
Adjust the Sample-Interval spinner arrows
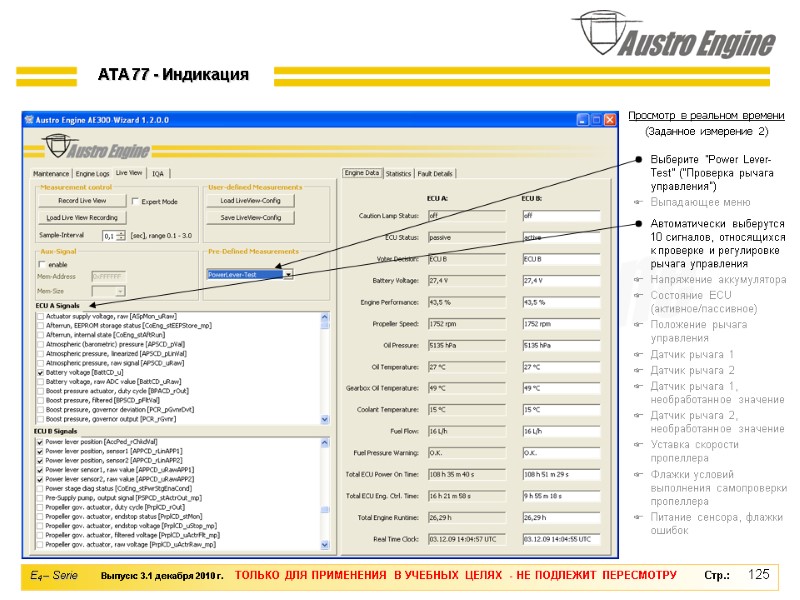[x=121, y=236]
